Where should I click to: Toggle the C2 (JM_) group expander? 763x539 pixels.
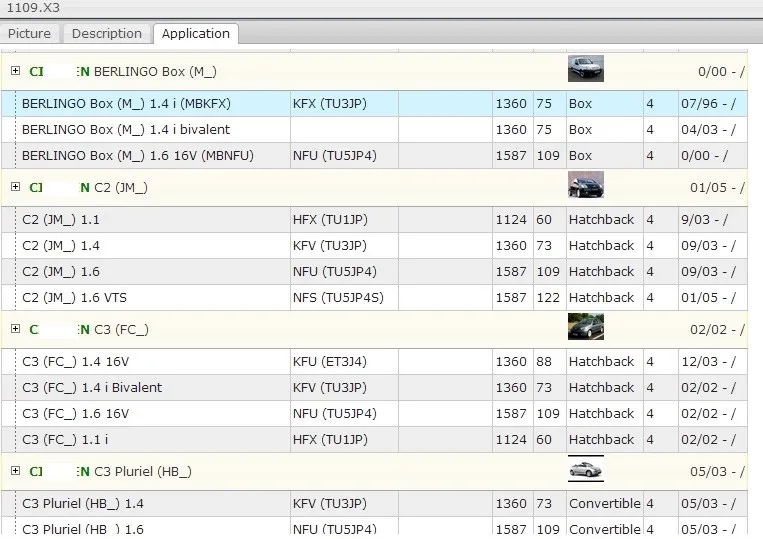point(16,187)
